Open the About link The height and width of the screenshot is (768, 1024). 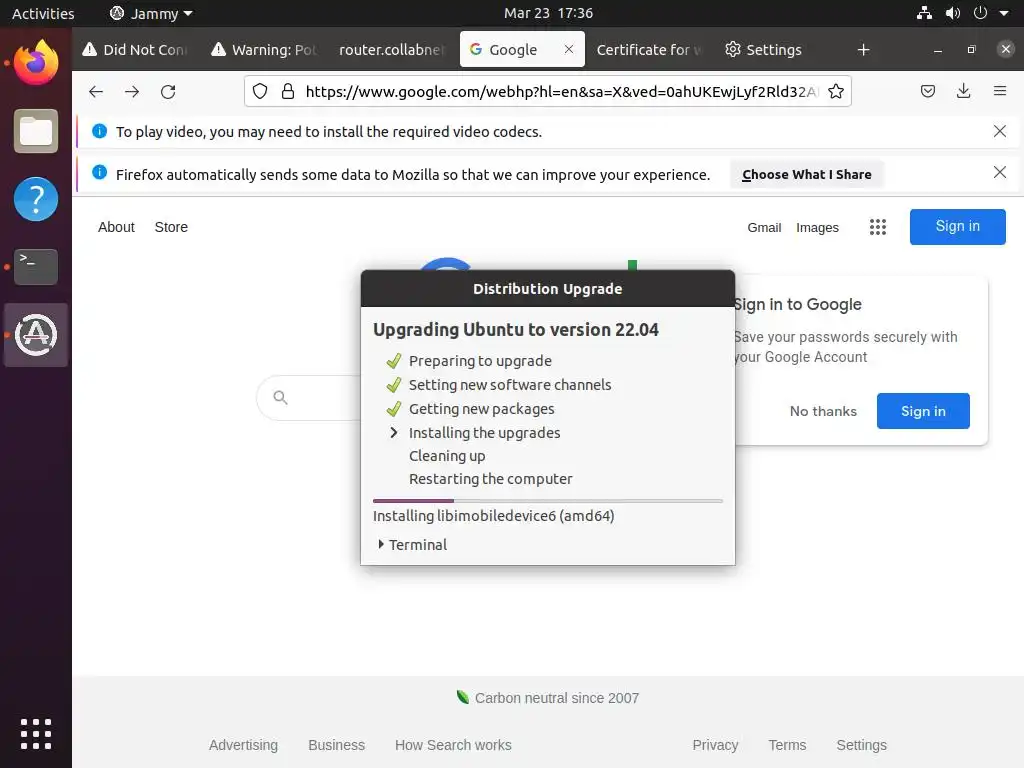[116, 227]
